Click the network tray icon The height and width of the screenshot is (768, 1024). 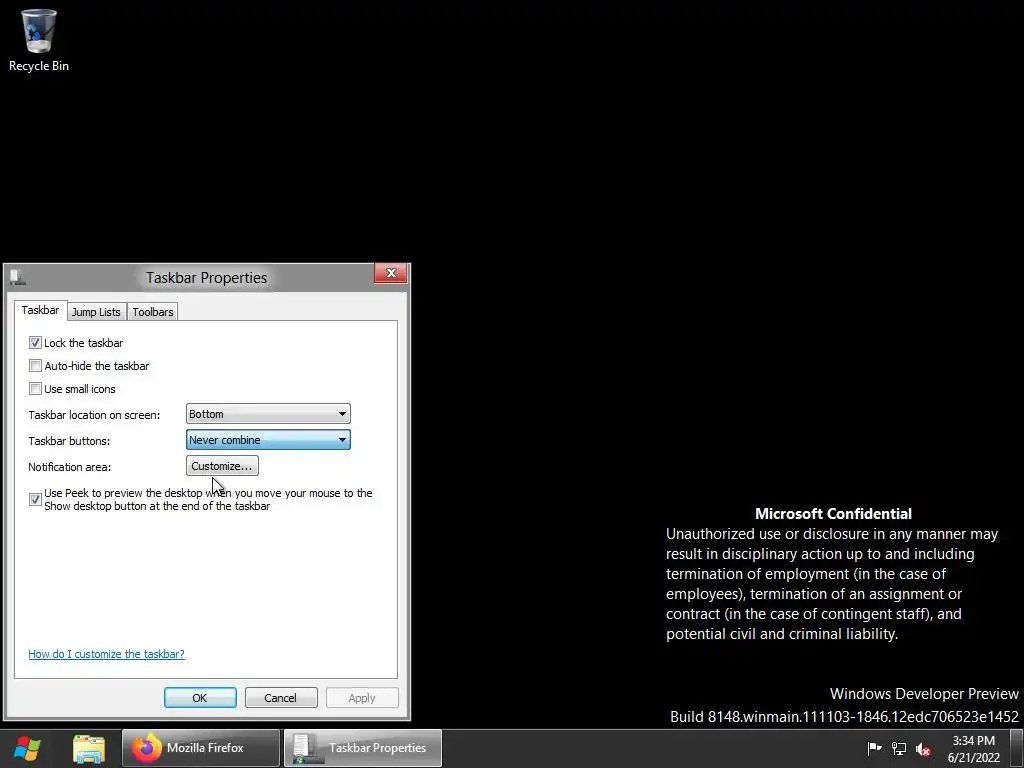pyautogui.click(x=899, y=748)
